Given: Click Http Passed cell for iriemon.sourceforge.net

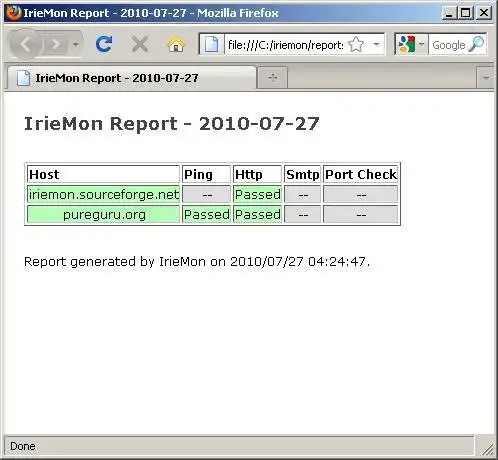Looking at the screenshot, I should pyautogui.click(x=257, y=194).
